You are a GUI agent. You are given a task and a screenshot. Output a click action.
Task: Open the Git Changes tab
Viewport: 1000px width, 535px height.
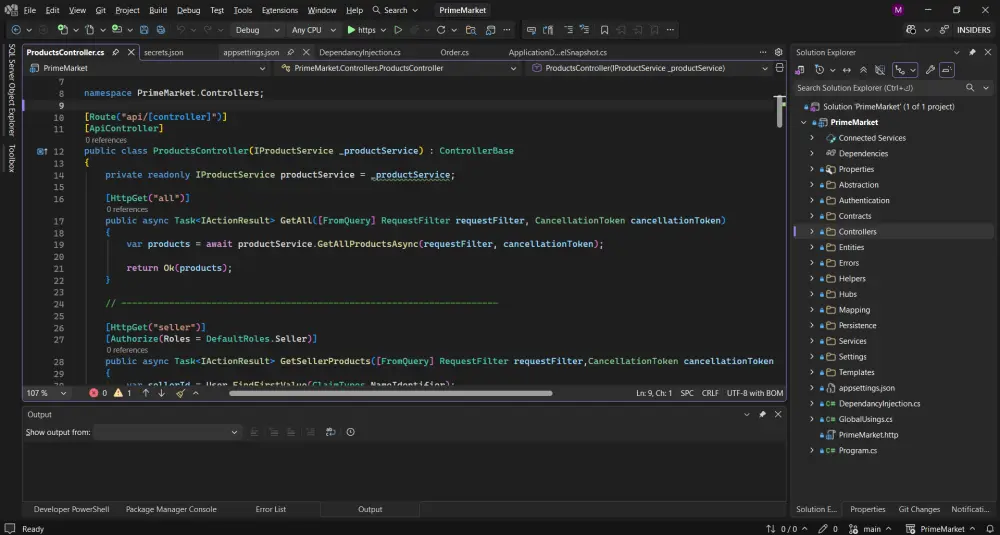tap(919, 509)
